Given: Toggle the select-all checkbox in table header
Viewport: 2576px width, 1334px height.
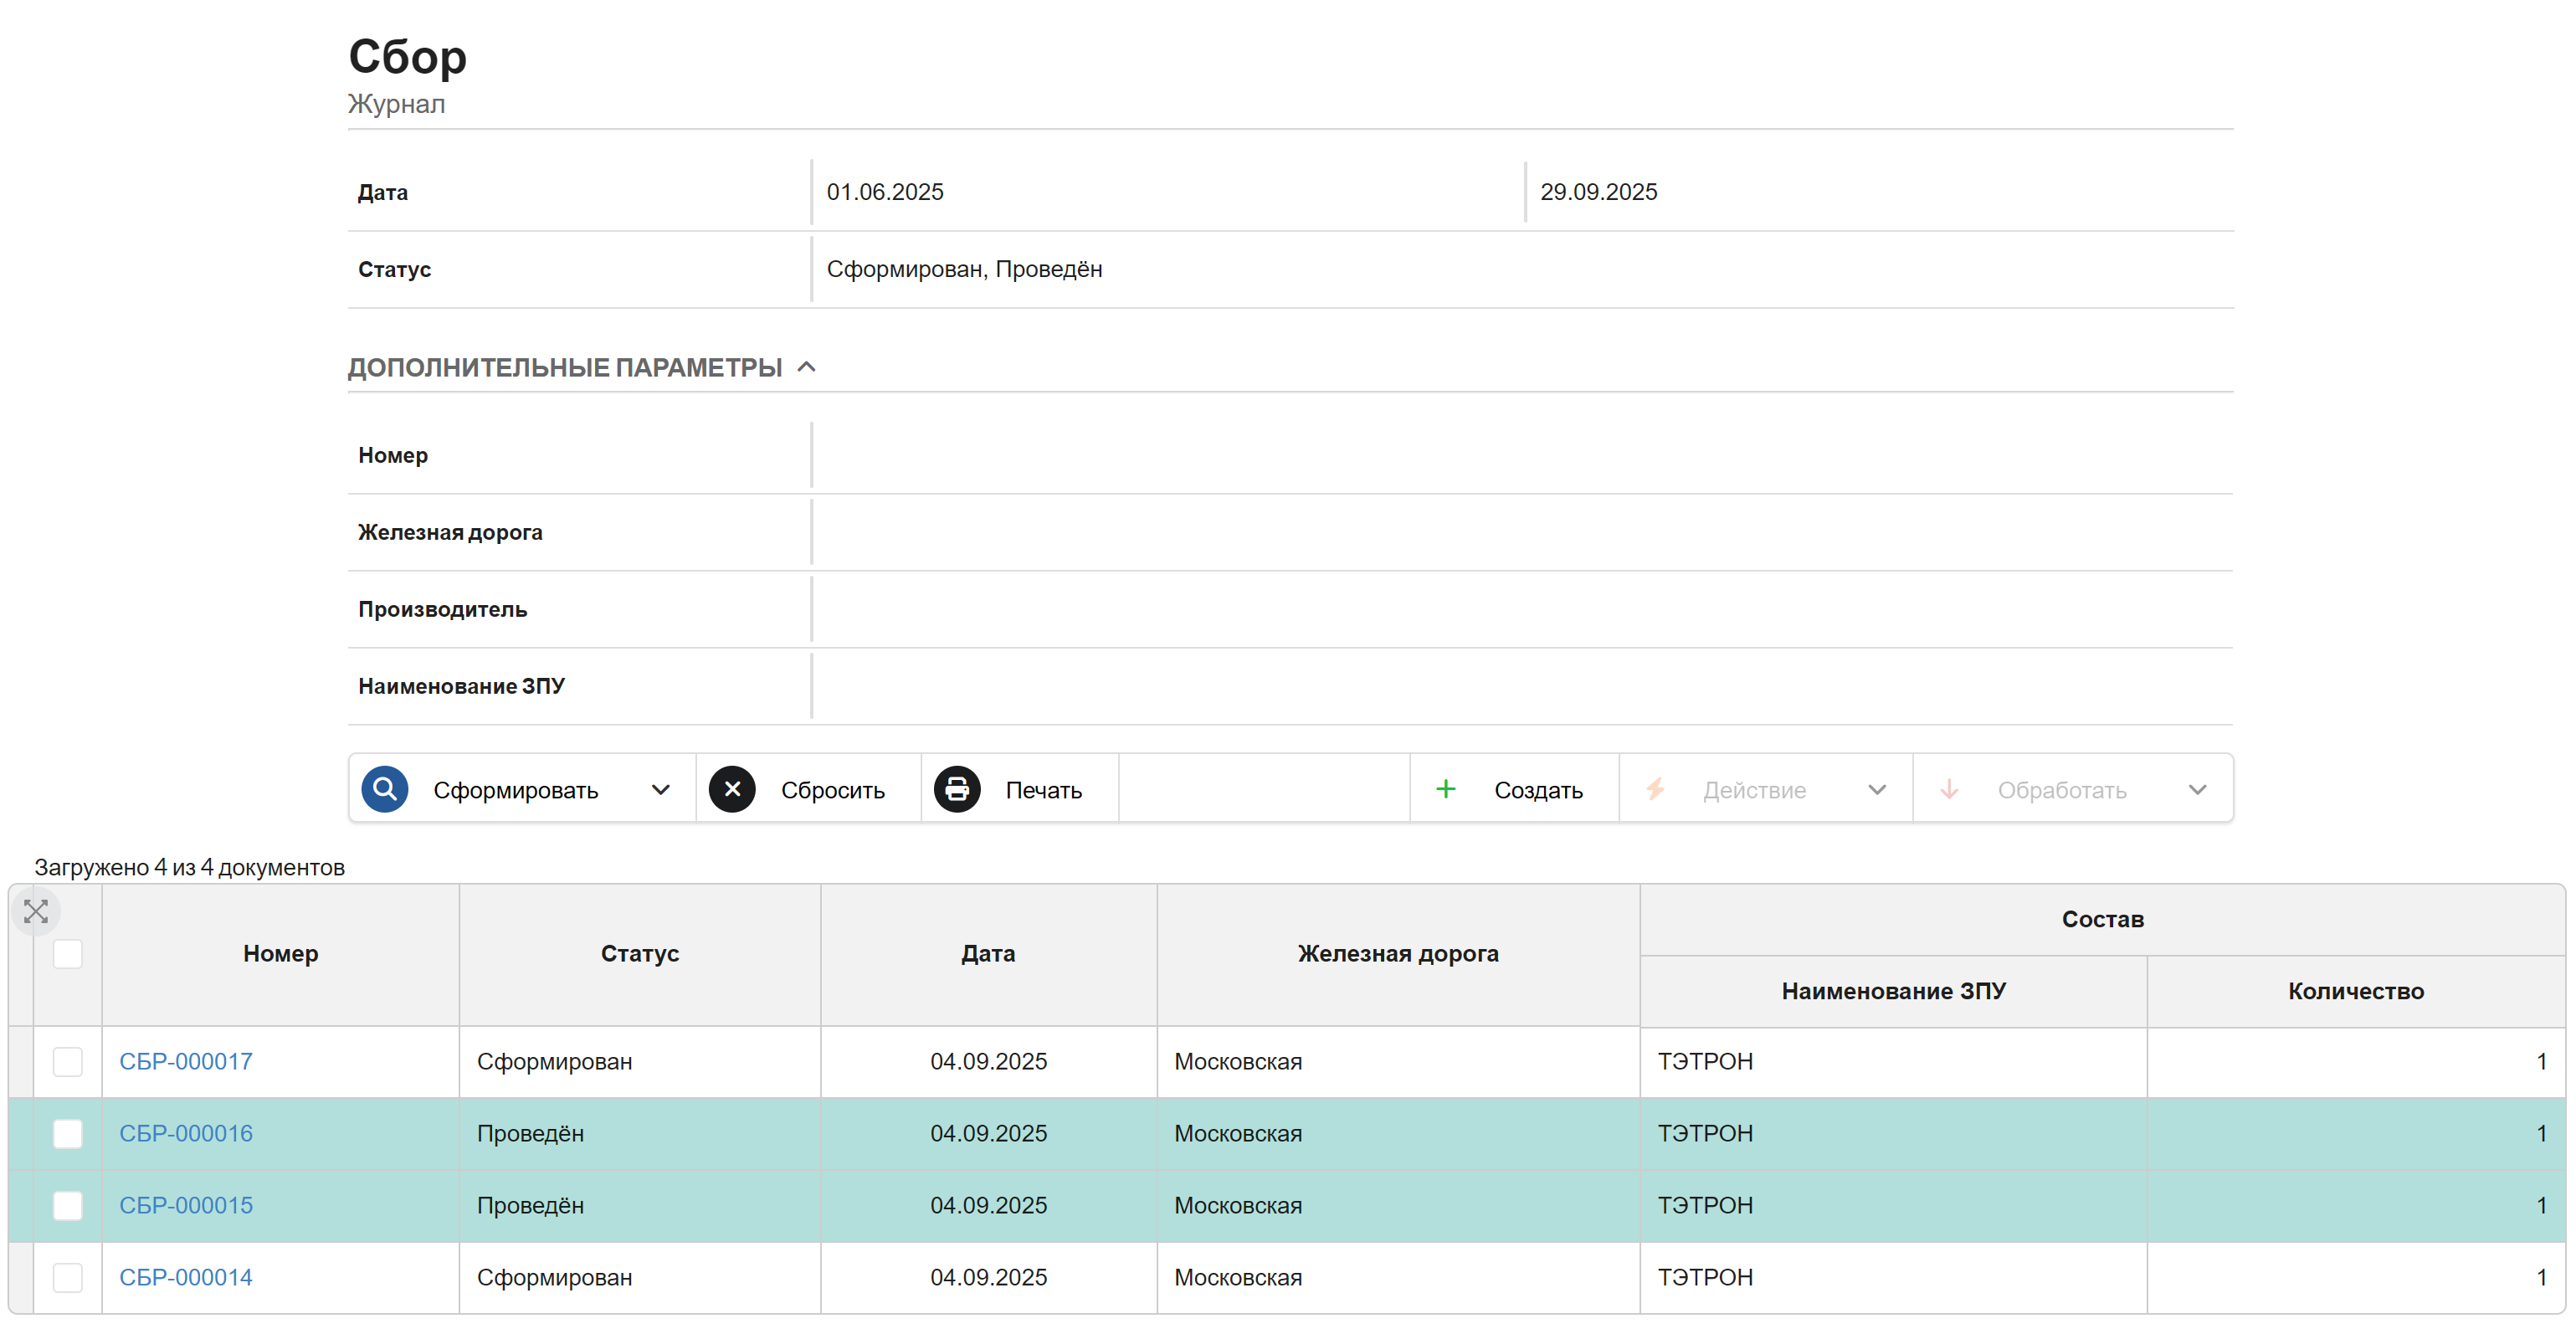Looking at the screenshot, I should pyautogui.click(x=68, y=954).
